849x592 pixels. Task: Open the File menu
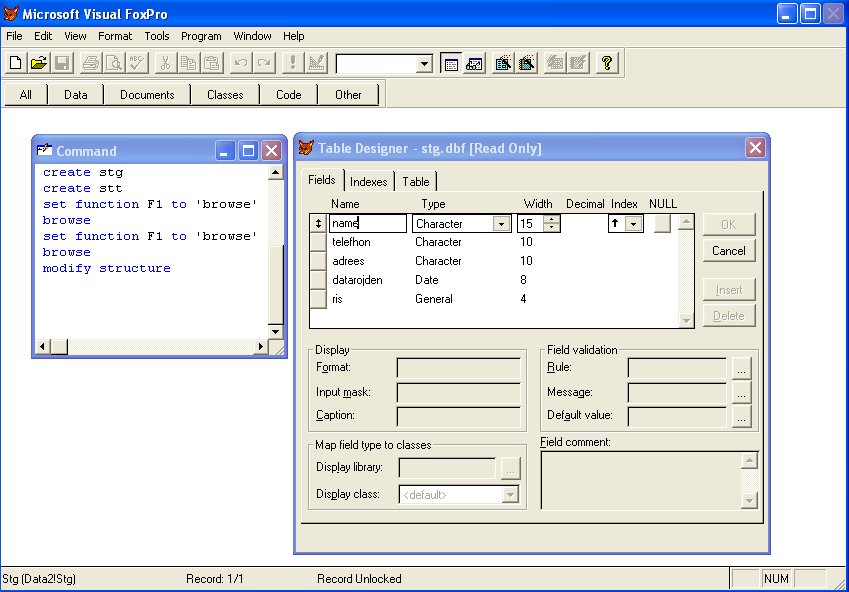click(x=15, y=36)
